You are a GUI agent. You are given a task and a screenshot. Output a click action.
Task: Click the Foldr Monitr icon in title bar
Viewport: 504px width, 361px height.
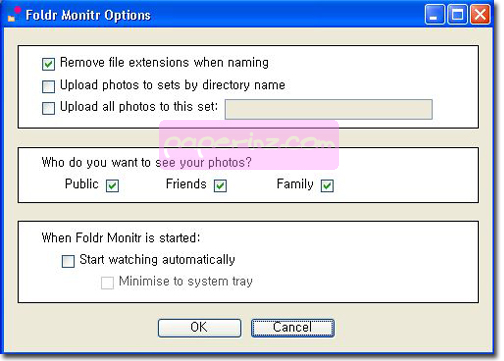click(x=14, y=14)
